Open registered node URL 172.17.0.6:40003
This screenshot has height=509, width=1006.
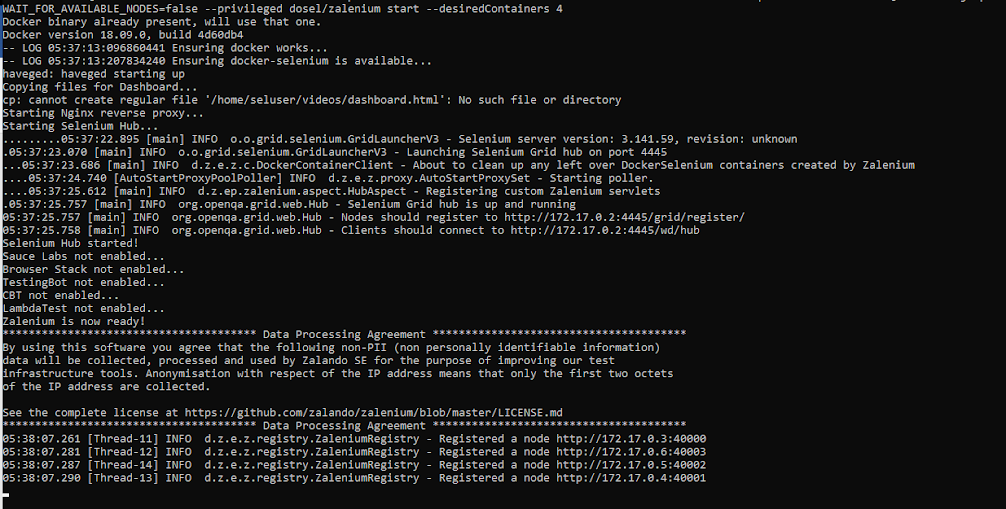click(631, 451)
